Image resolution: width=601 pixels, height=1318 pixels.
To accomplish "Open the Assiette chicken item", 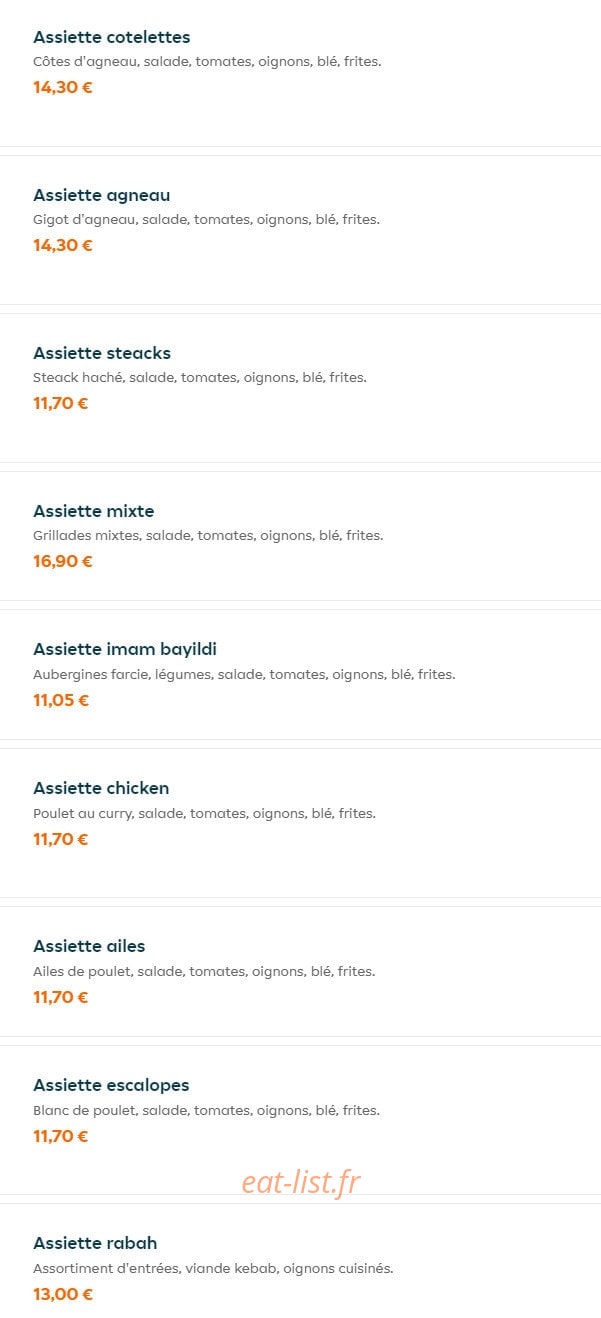I will coord(101,788).
